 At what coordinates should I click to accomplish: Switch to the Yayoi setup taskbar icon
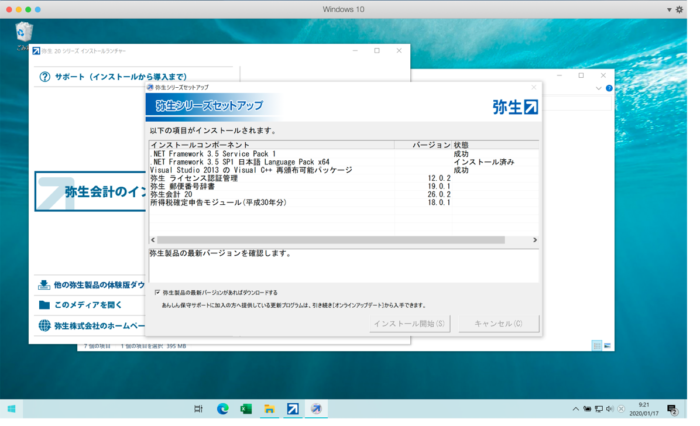point(316,409)
